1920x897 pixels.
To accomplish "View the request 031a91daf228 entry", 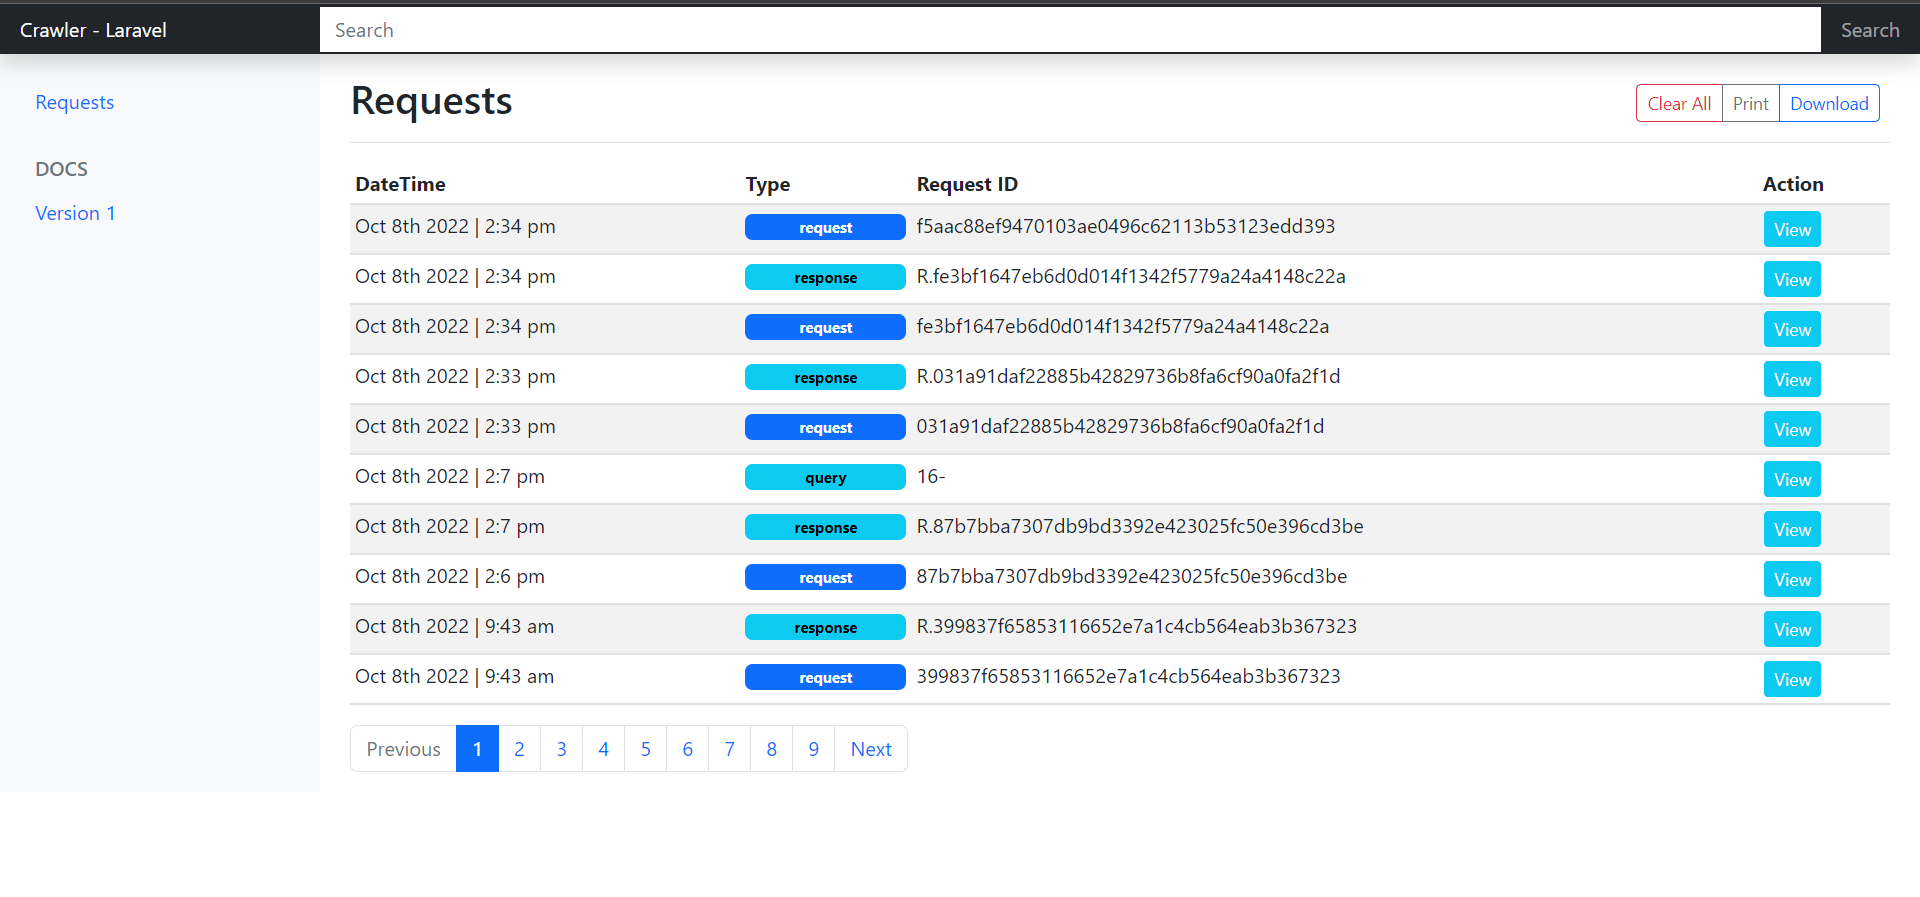I will point(1791,429).
